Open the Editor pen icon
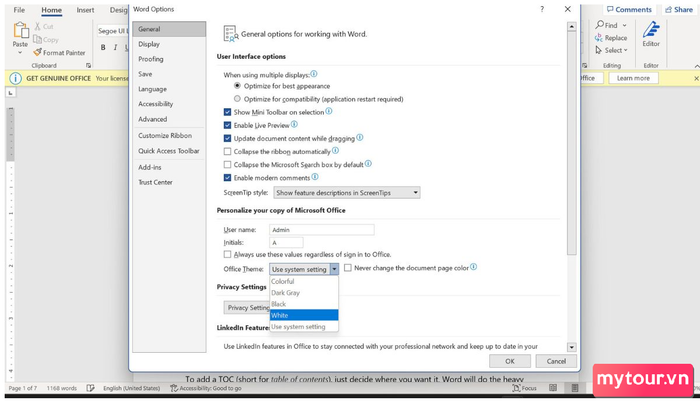This screenshot has width=700, height=405. click(x=651, y=30)
